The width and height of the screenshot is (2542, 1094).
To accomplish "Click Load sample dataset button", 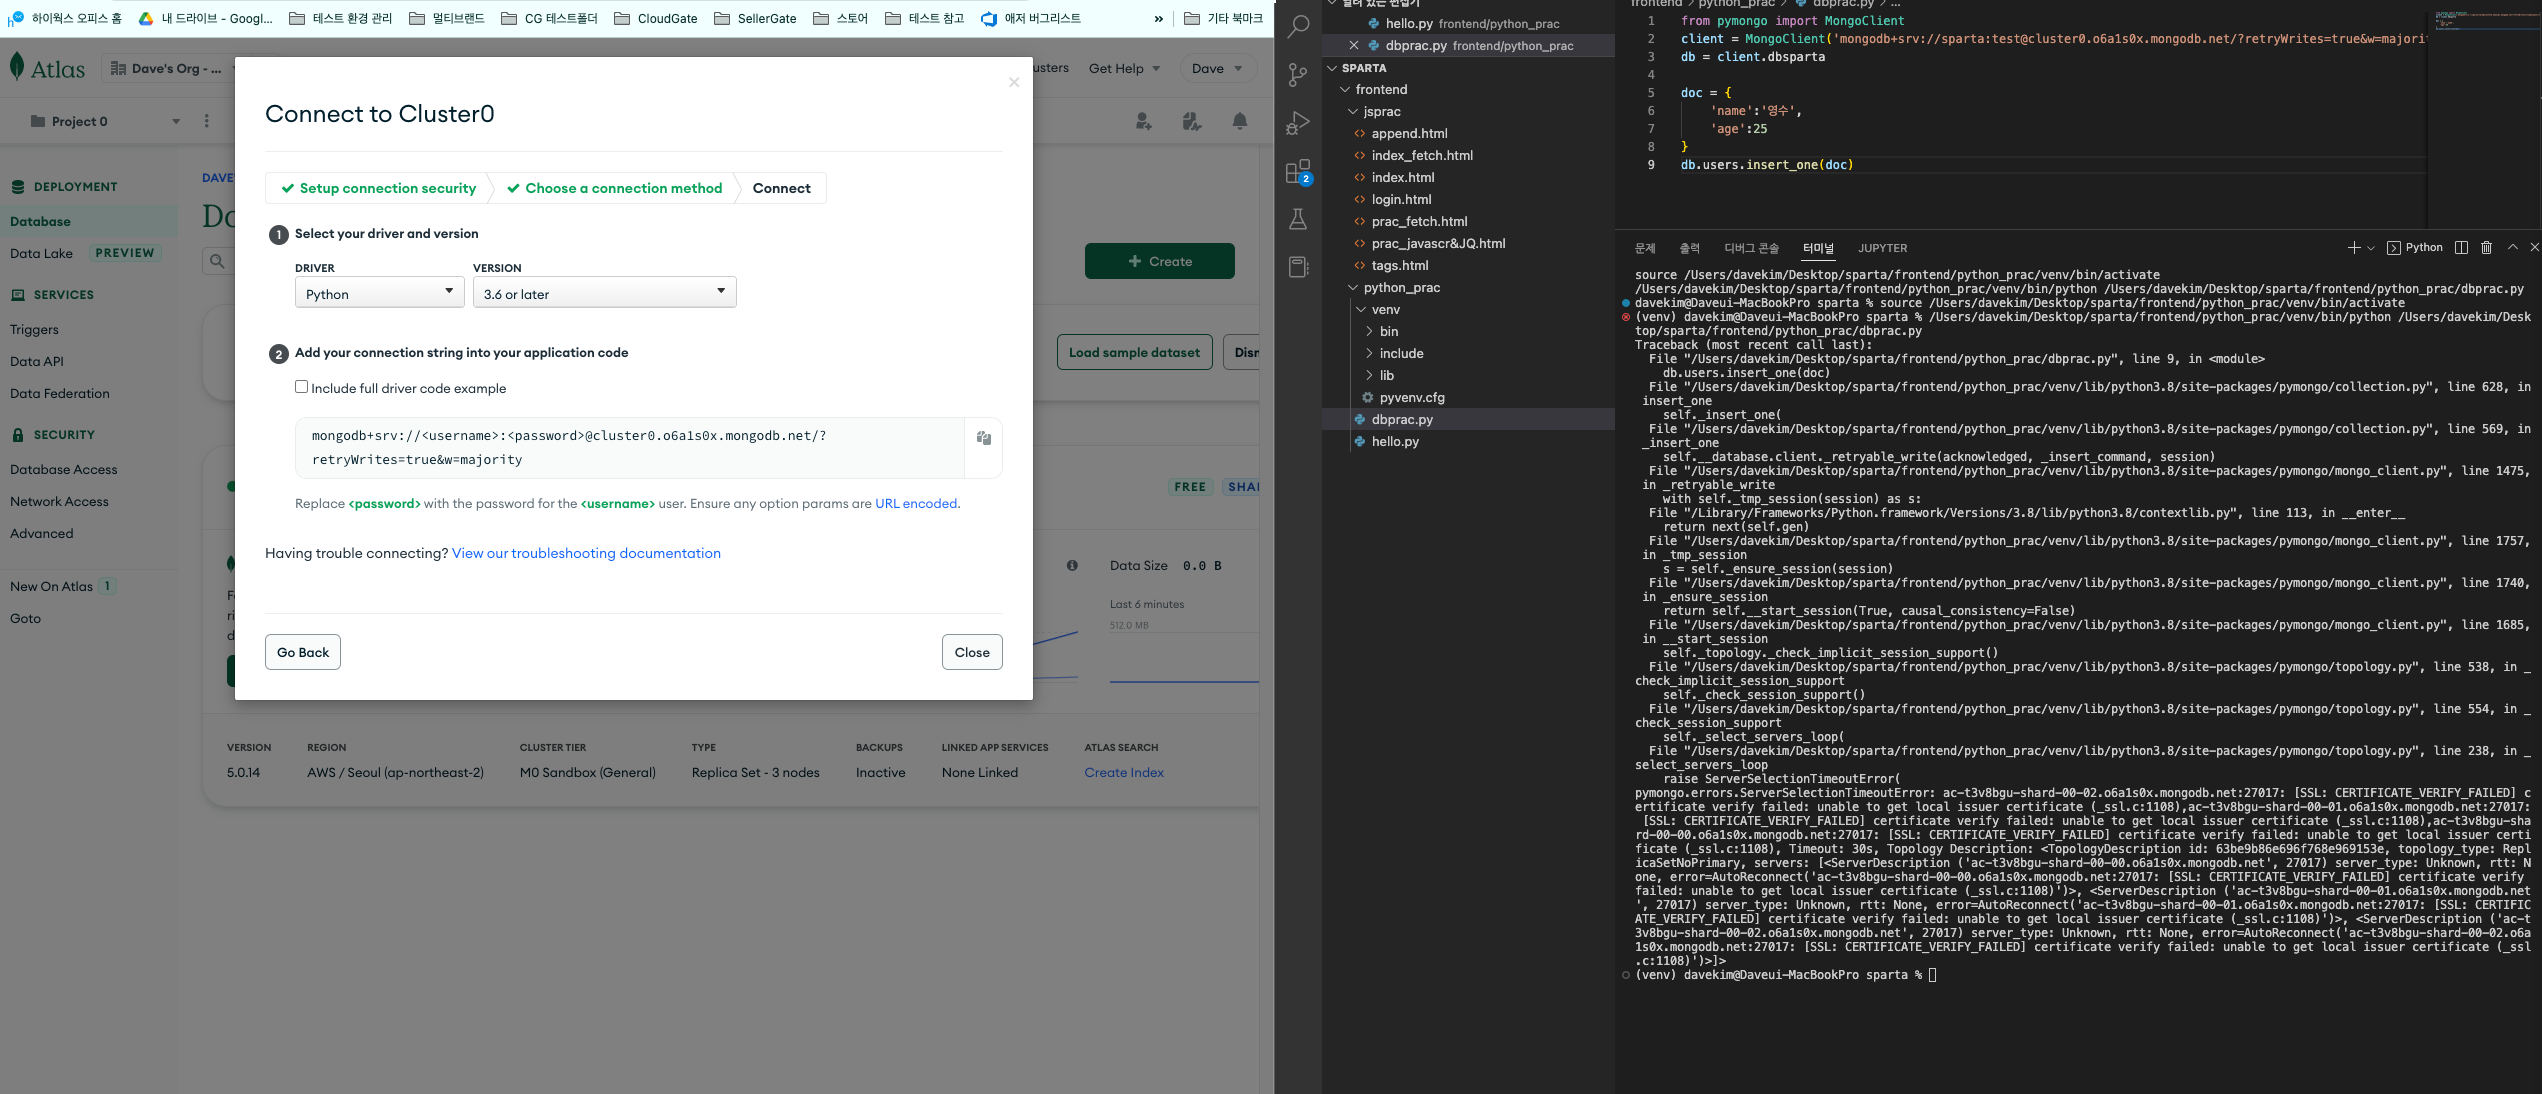I will [1134, 352].
